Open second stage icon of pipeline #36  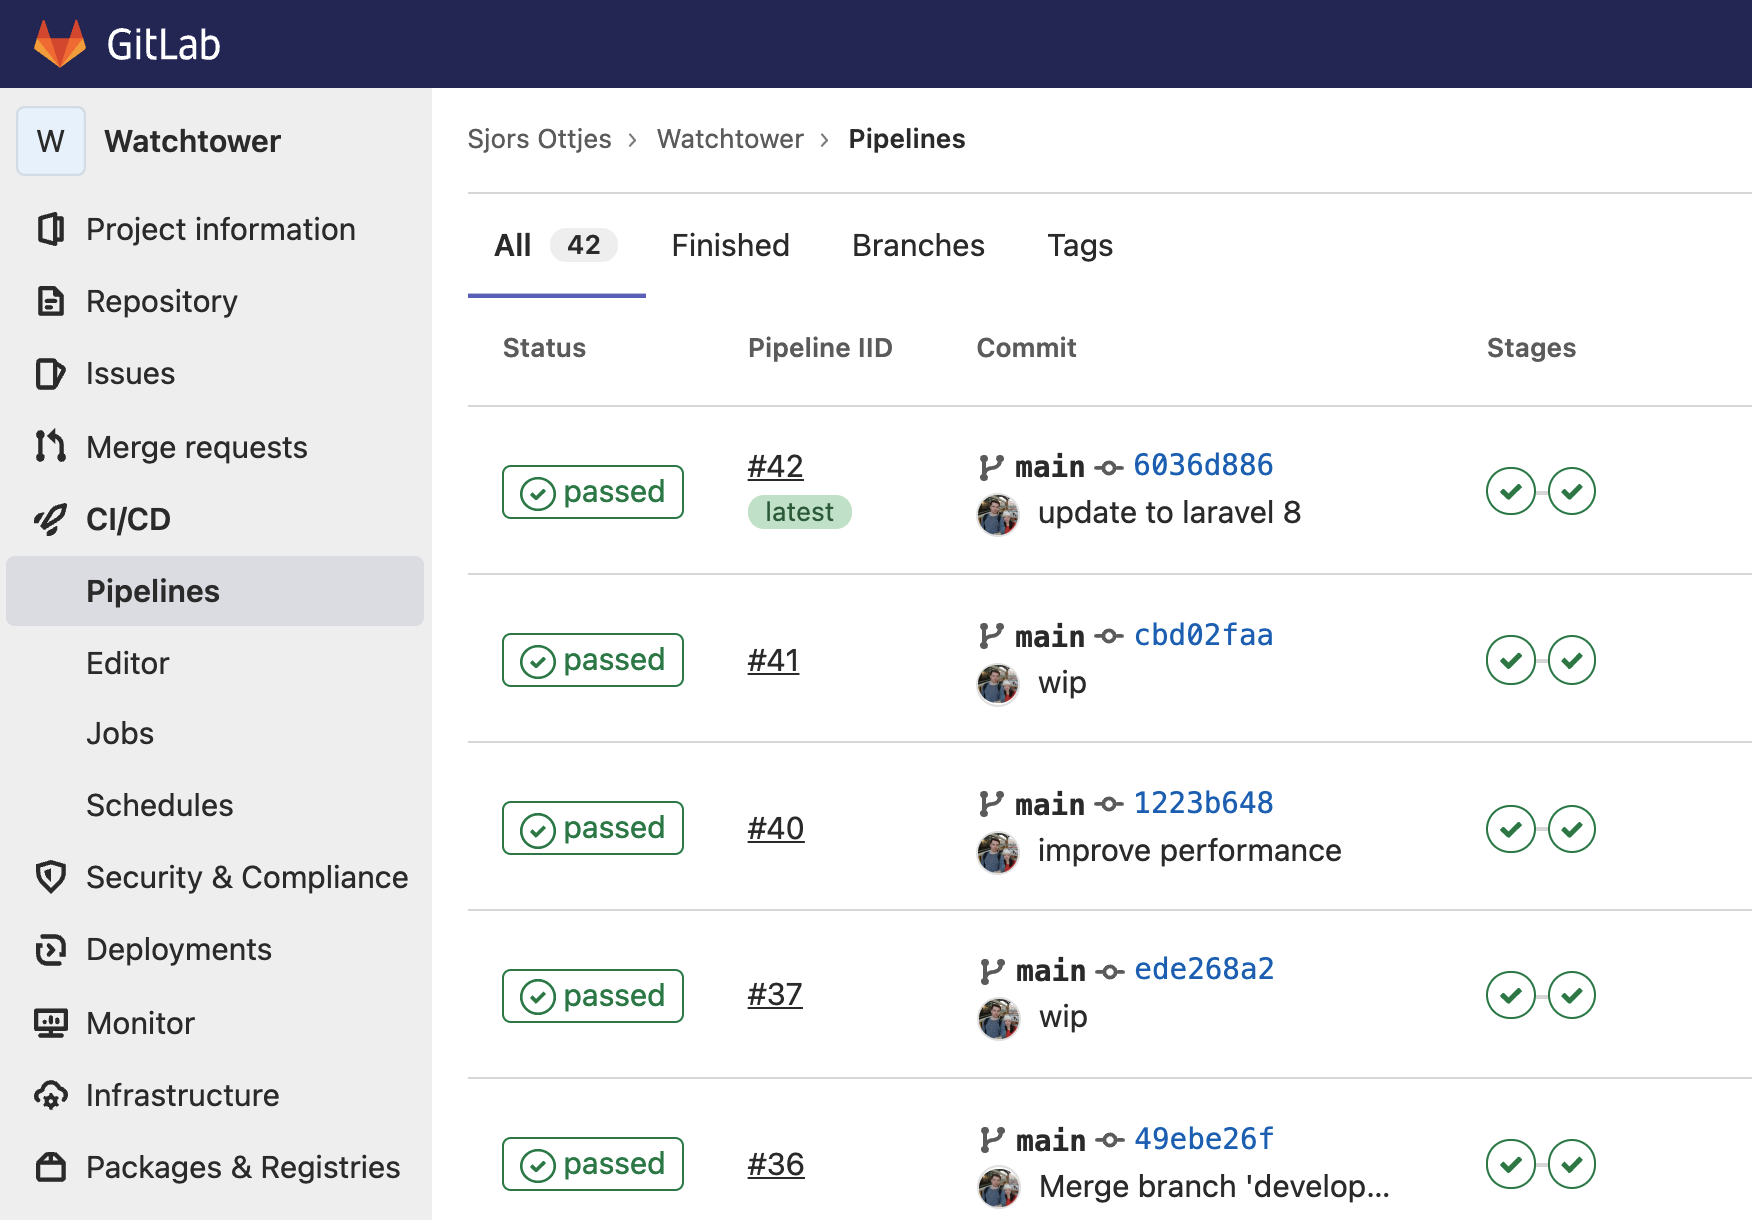point(1572,1164)
